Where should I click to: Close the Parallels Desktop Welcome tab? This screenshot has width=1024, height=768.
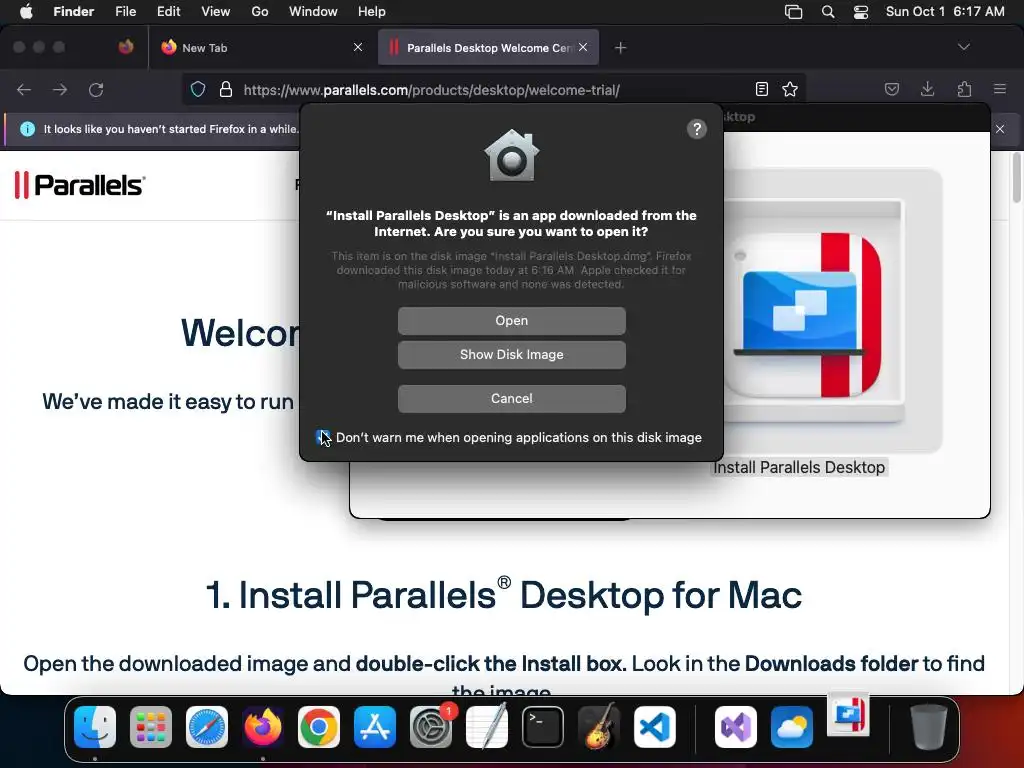(583, 47)
